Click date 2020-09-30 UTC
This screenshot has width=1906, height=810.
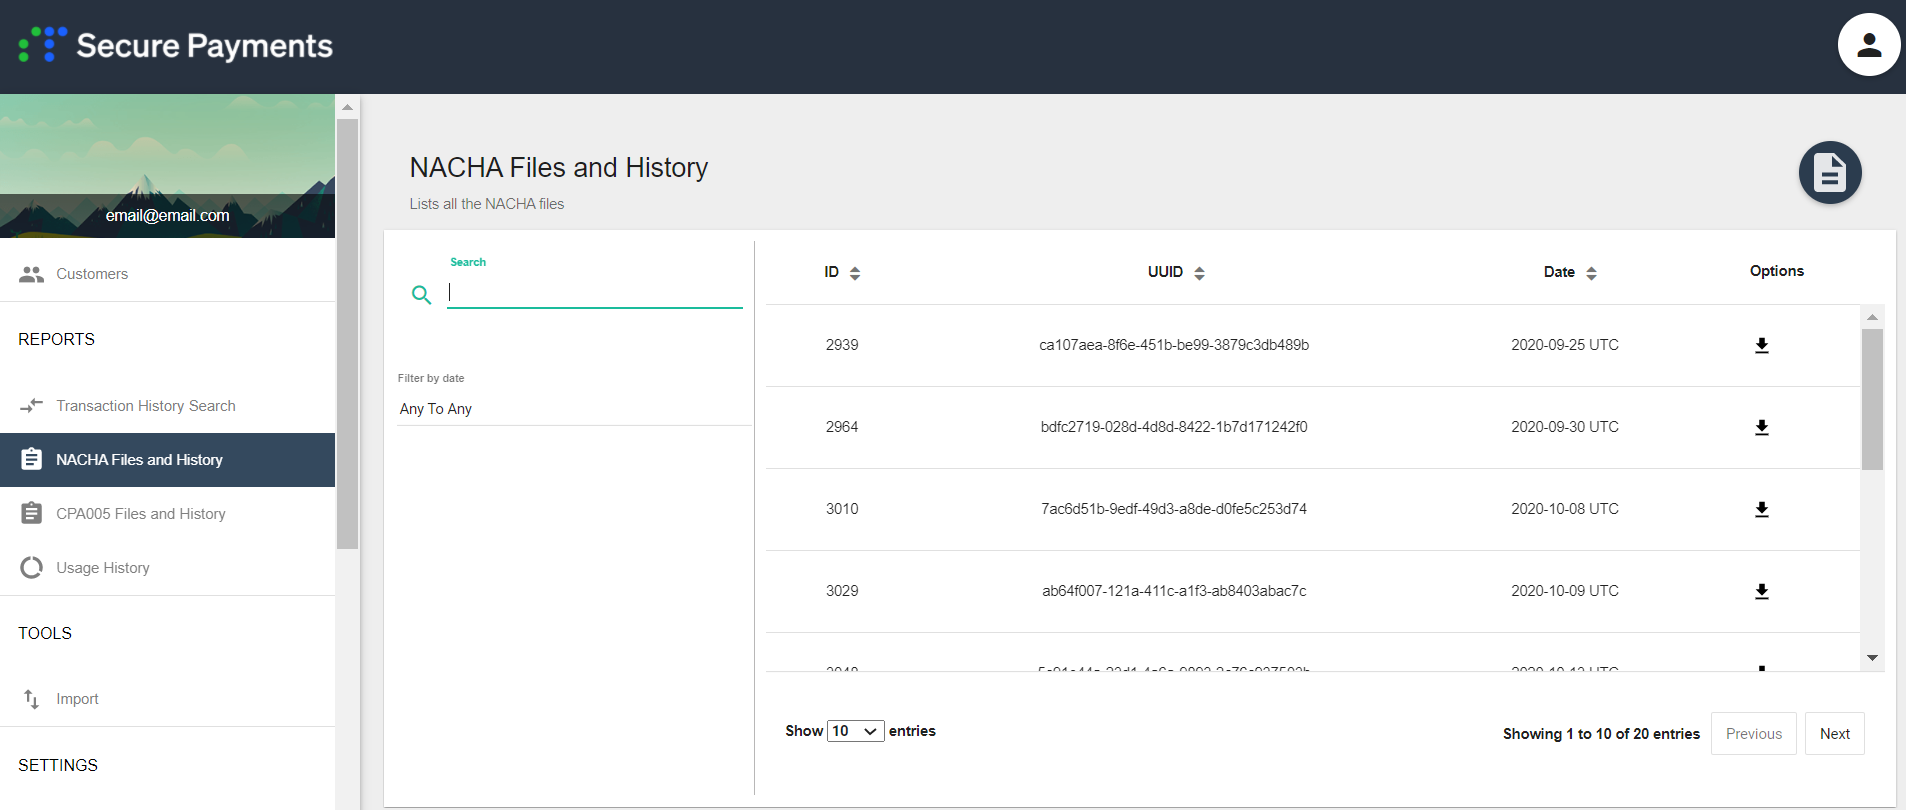click(x=1565, y=427)
